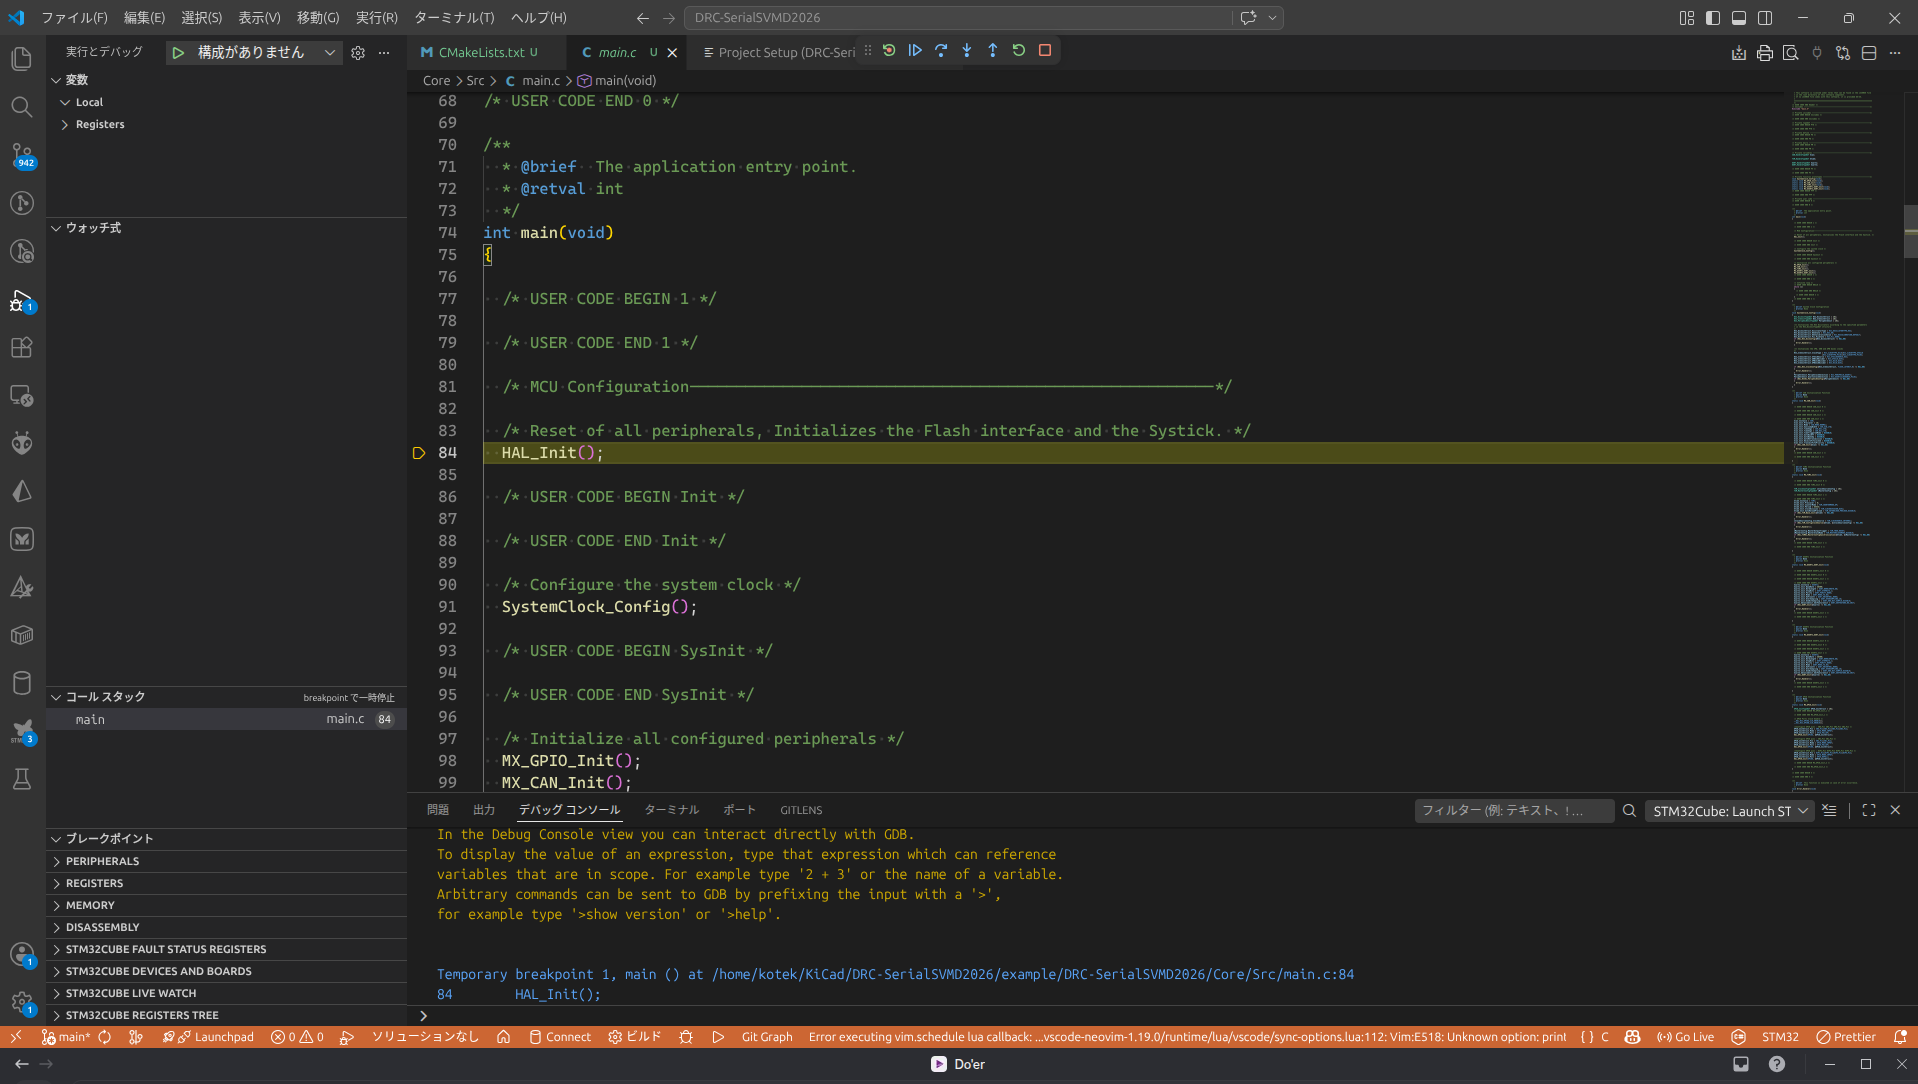Start debugging with the green play button
Image resolution: width=1918 pixels, height=1084 pixels.
(178, 53)
